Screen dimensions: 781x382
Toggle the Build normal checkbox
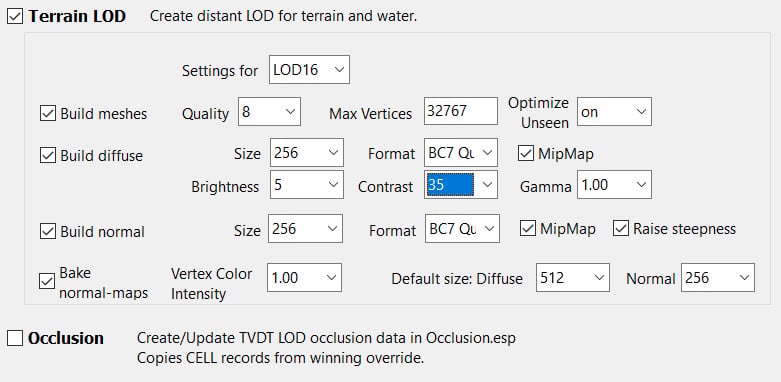47,232
